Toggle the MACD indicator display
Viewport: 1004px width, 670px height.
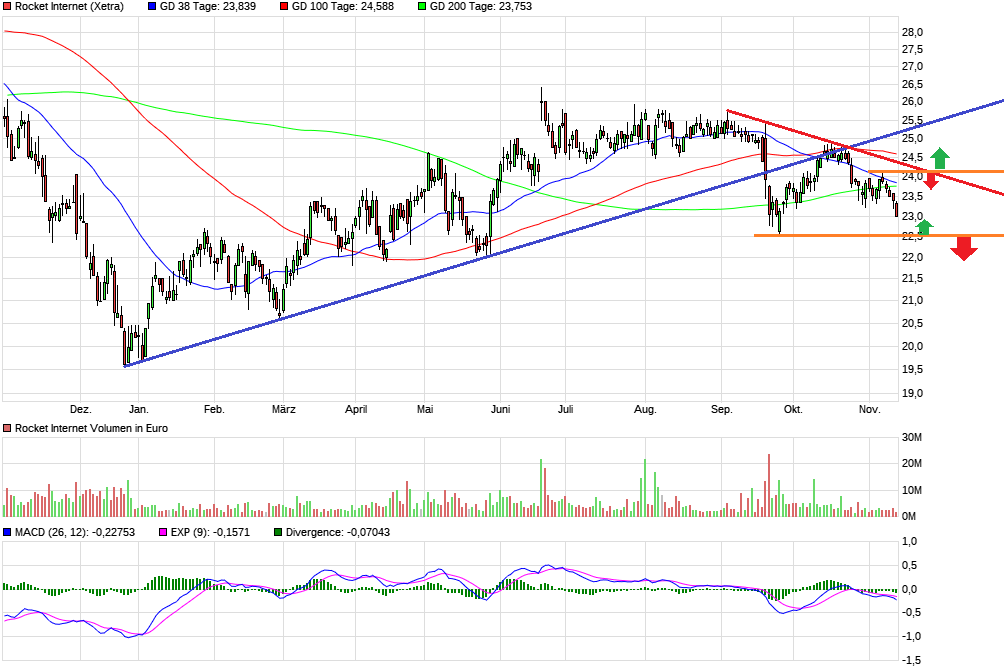[x=8, y=533]
